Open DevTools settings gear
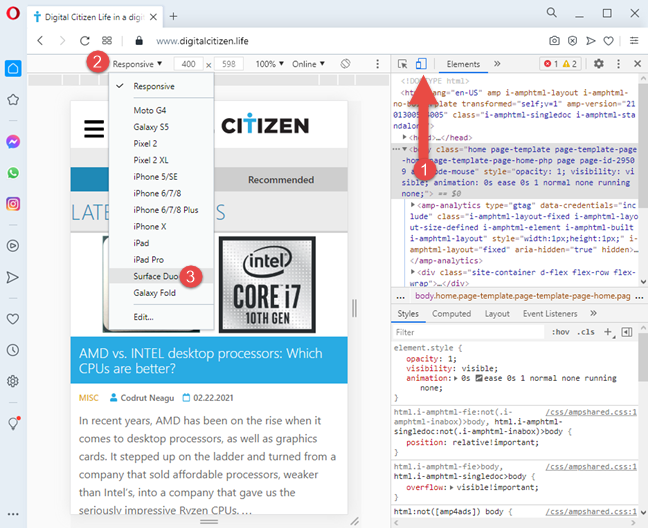Image resolution: width=648 pixels, height=528 pixels. point(598,63)
